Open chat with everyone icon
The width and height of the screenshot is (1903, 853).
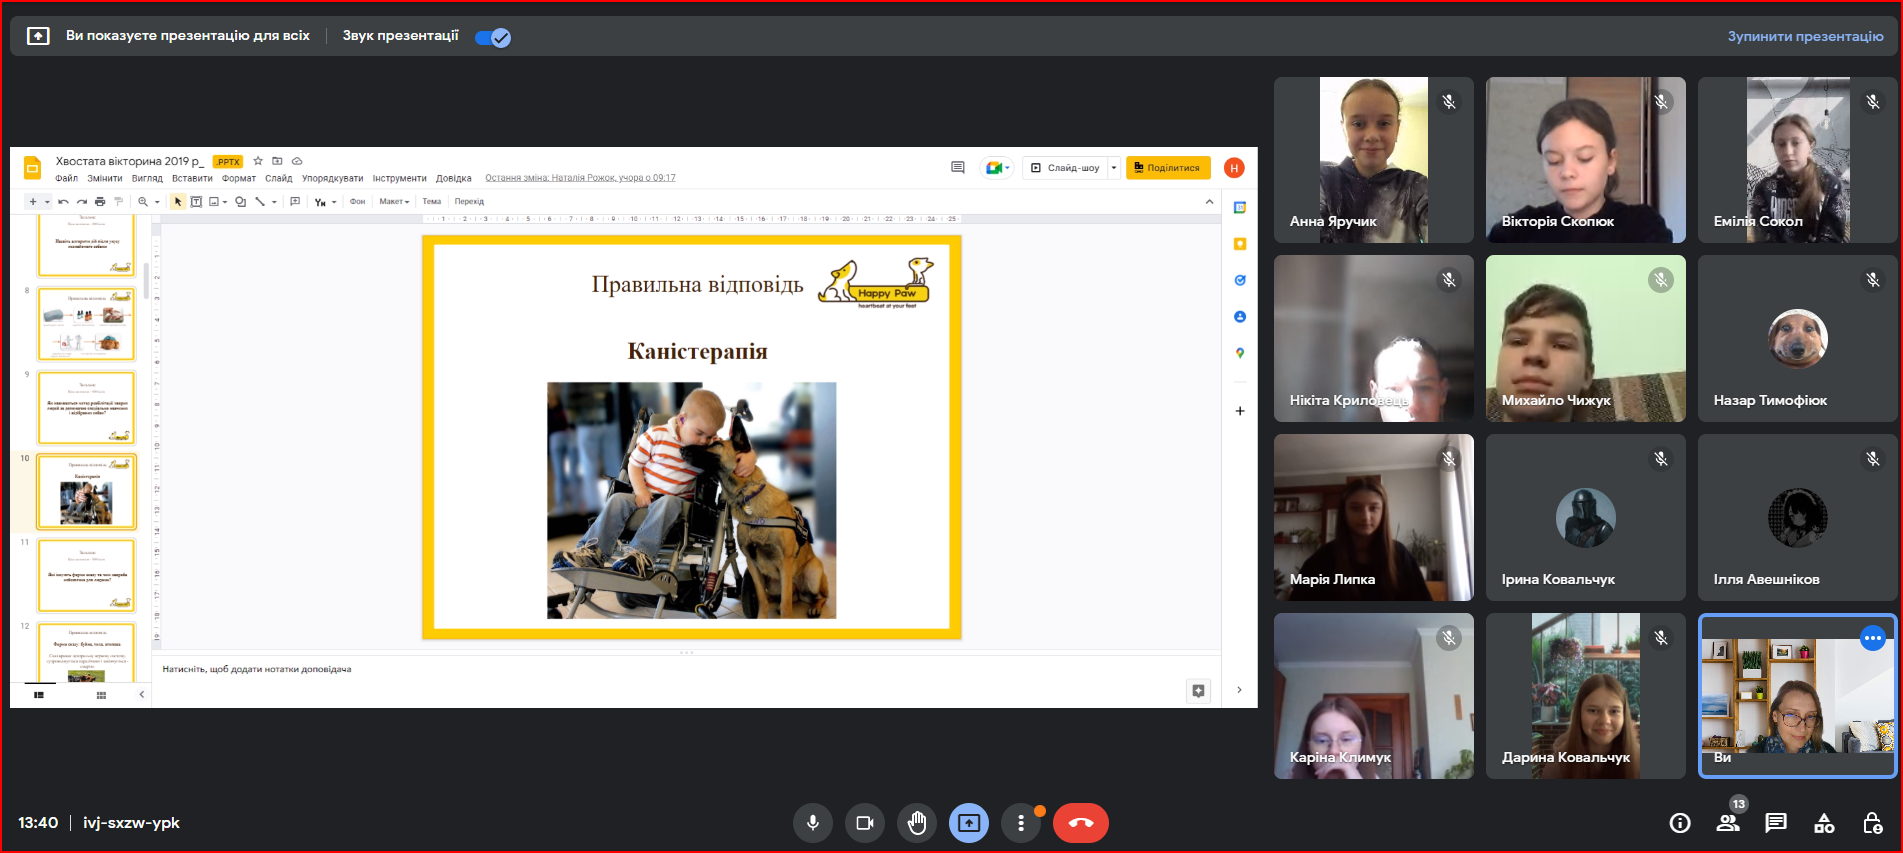[1776, 823]
